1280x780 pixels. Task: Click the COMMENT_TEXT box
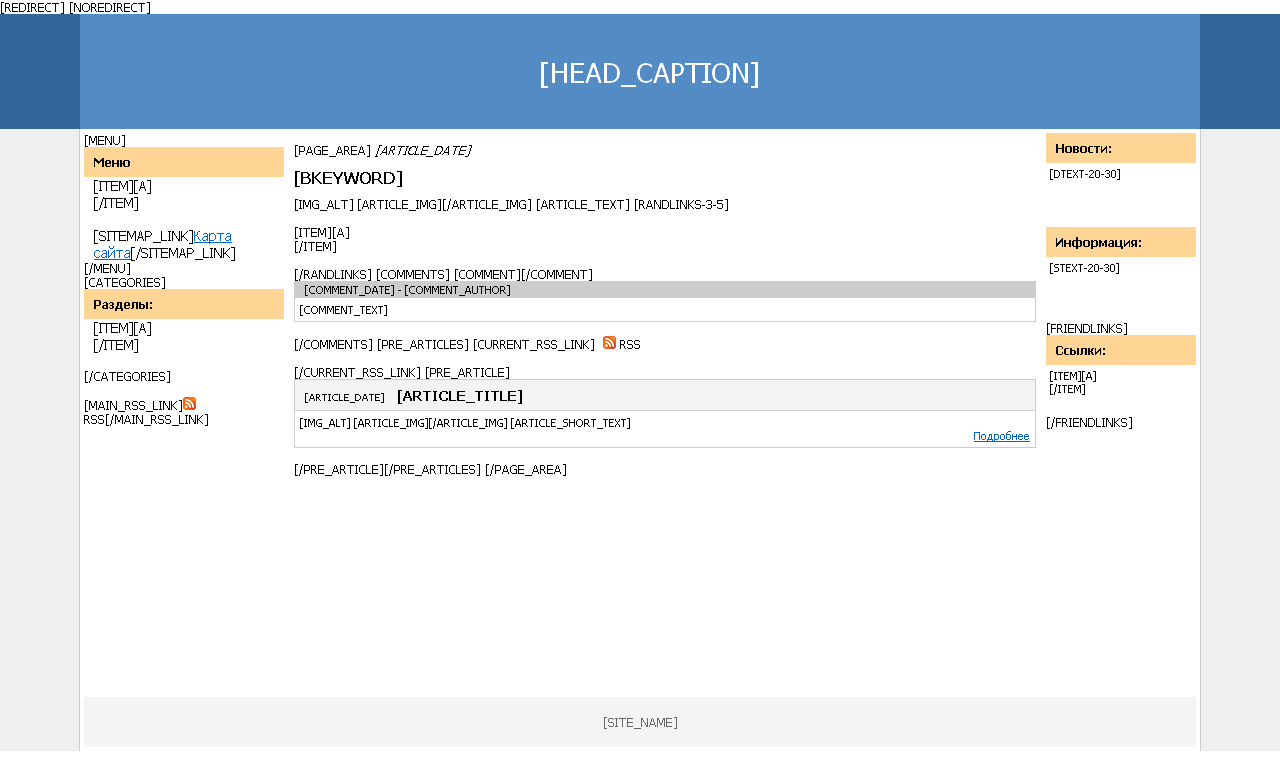pyautogui.click(x=665, y=310)
